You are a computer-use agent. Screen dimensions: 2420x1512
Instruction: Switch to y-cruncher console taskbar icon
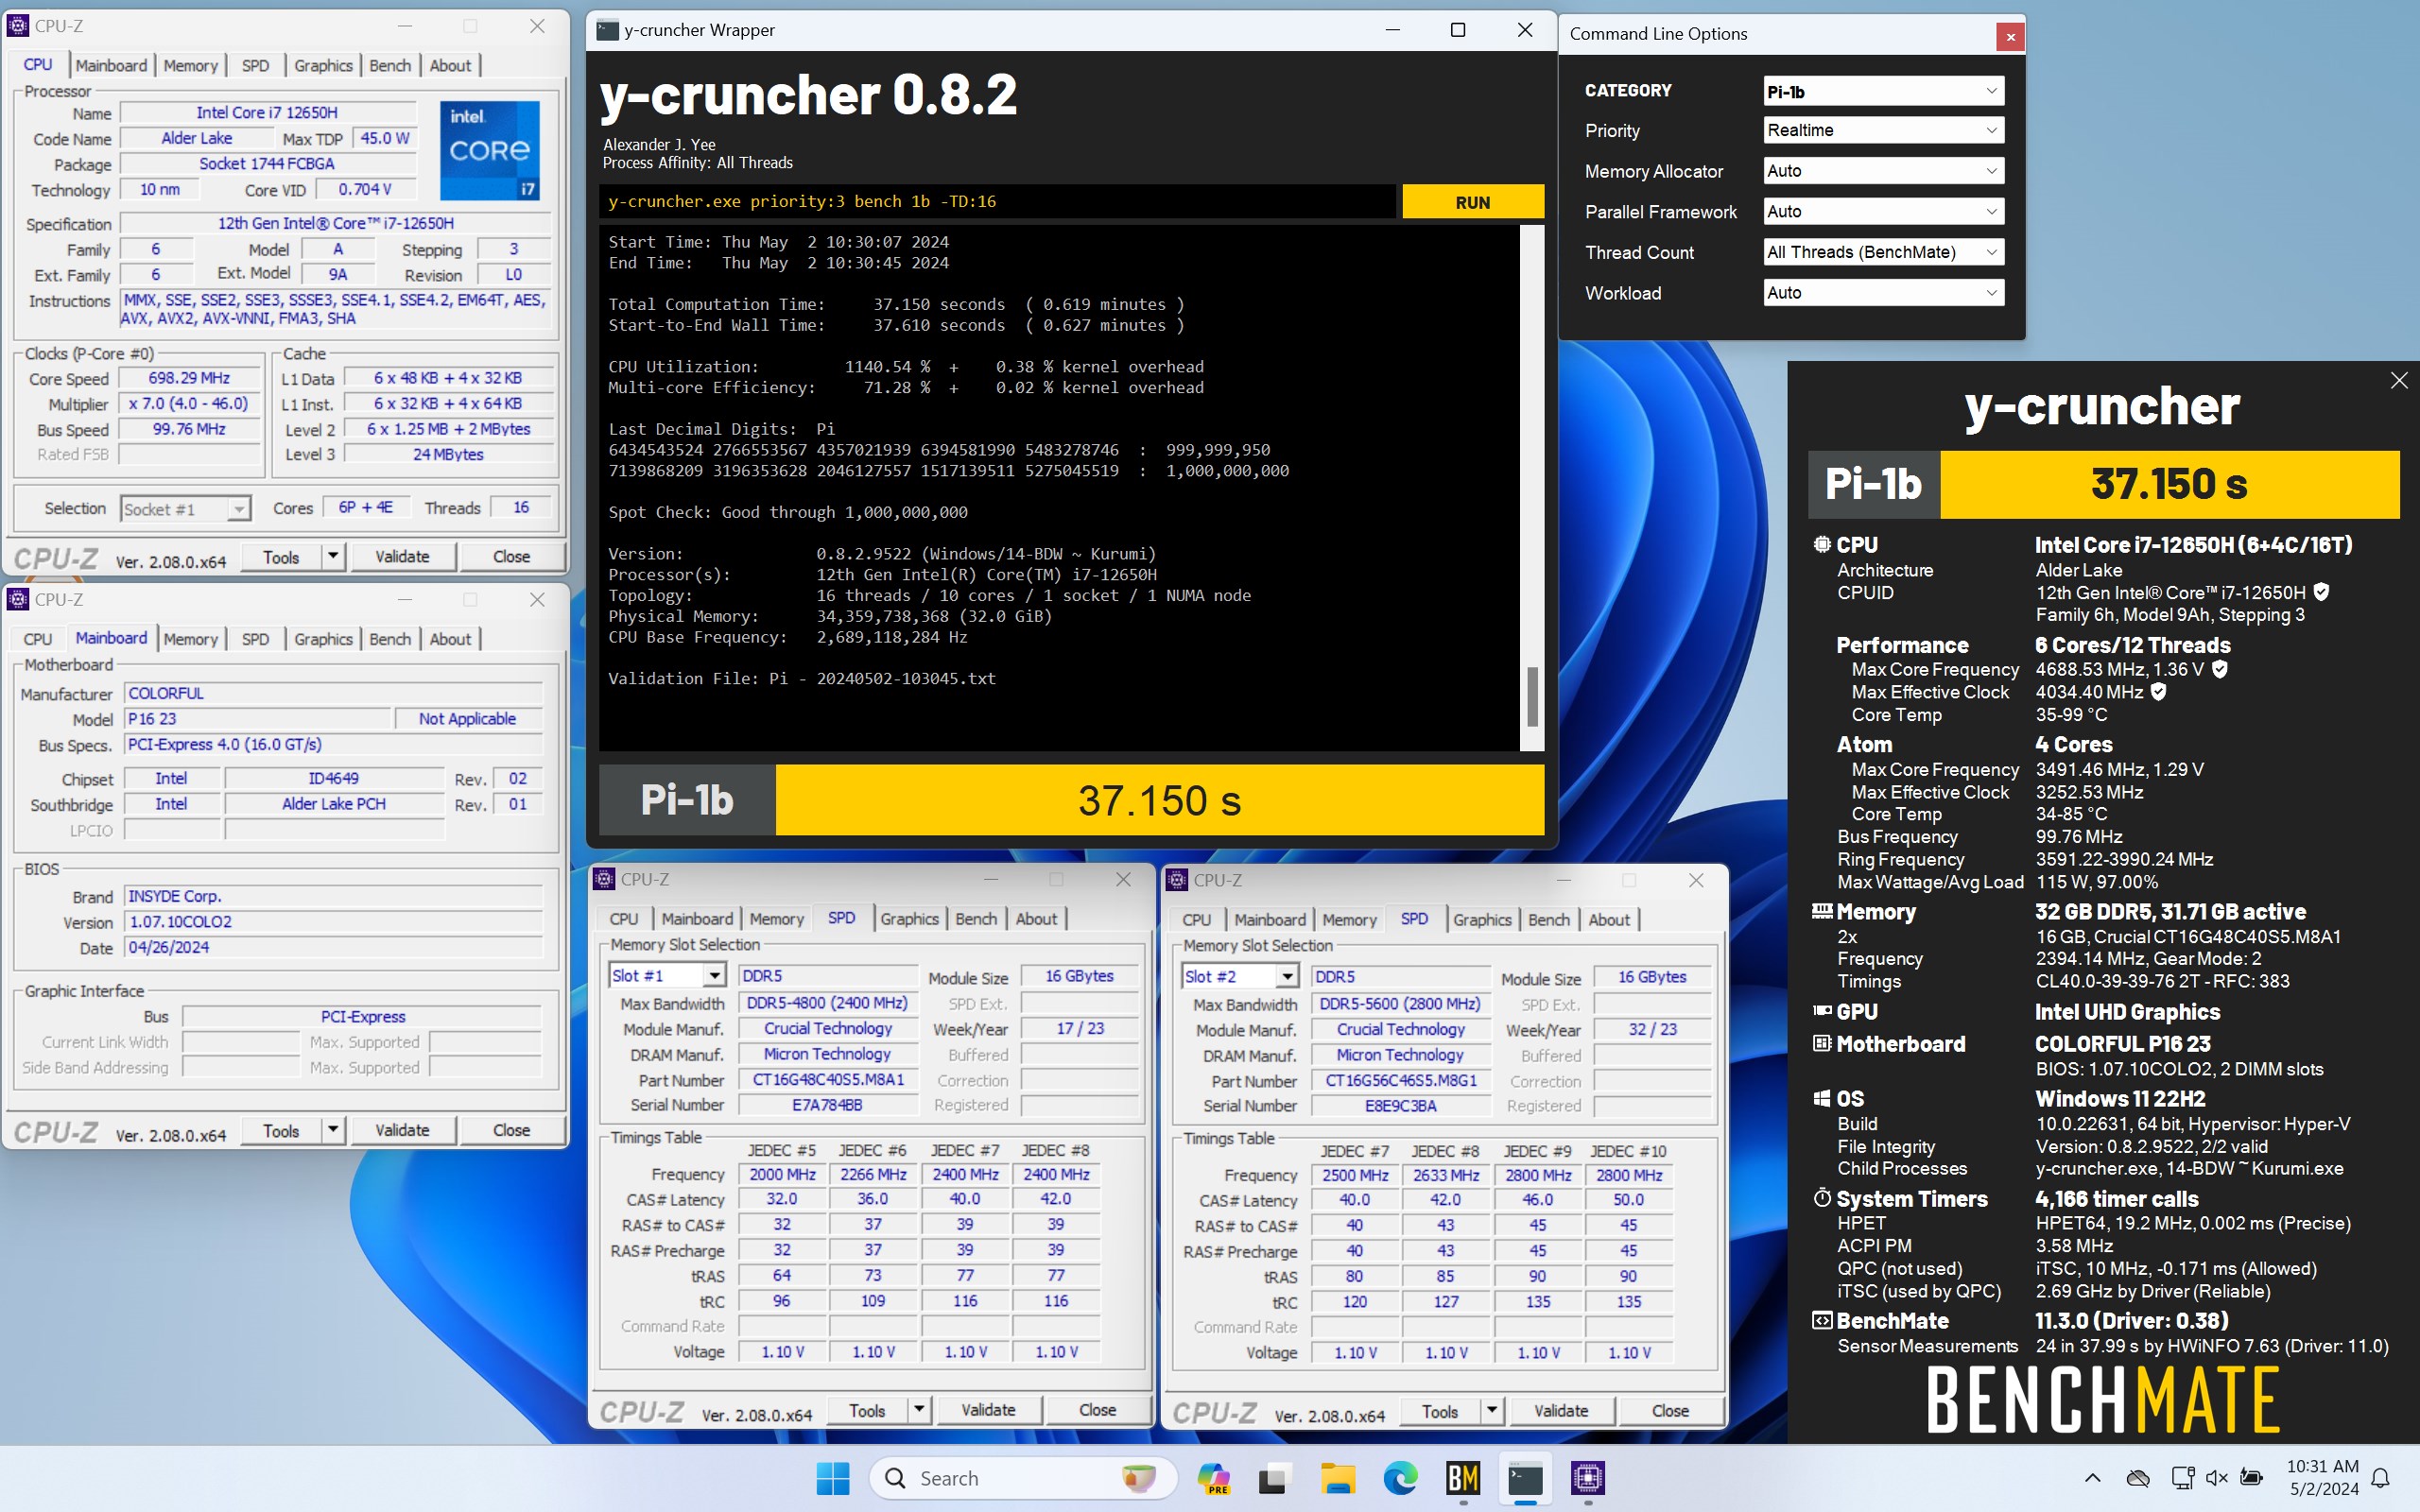coord(1525,1478)
